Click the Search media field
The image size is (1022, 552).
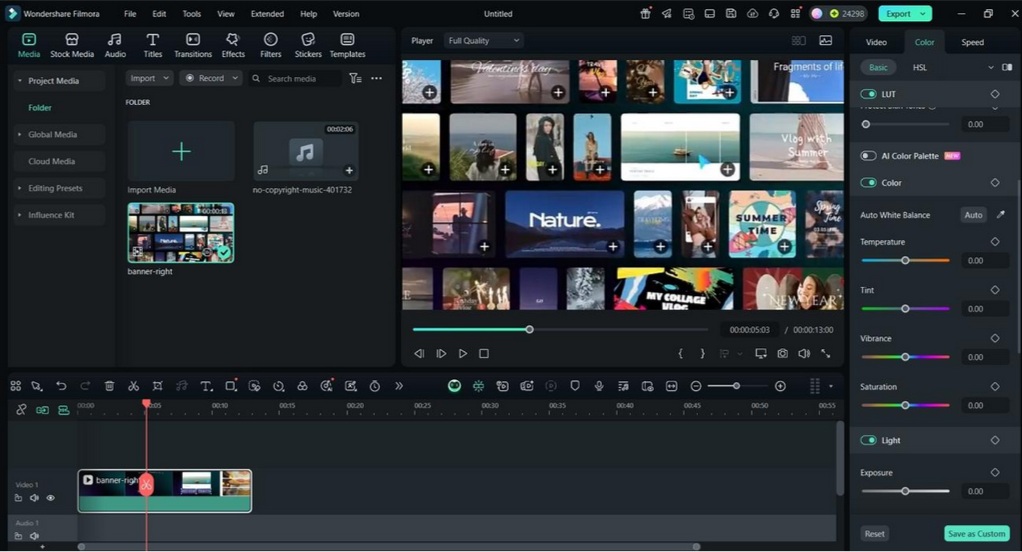coord(295,78)
